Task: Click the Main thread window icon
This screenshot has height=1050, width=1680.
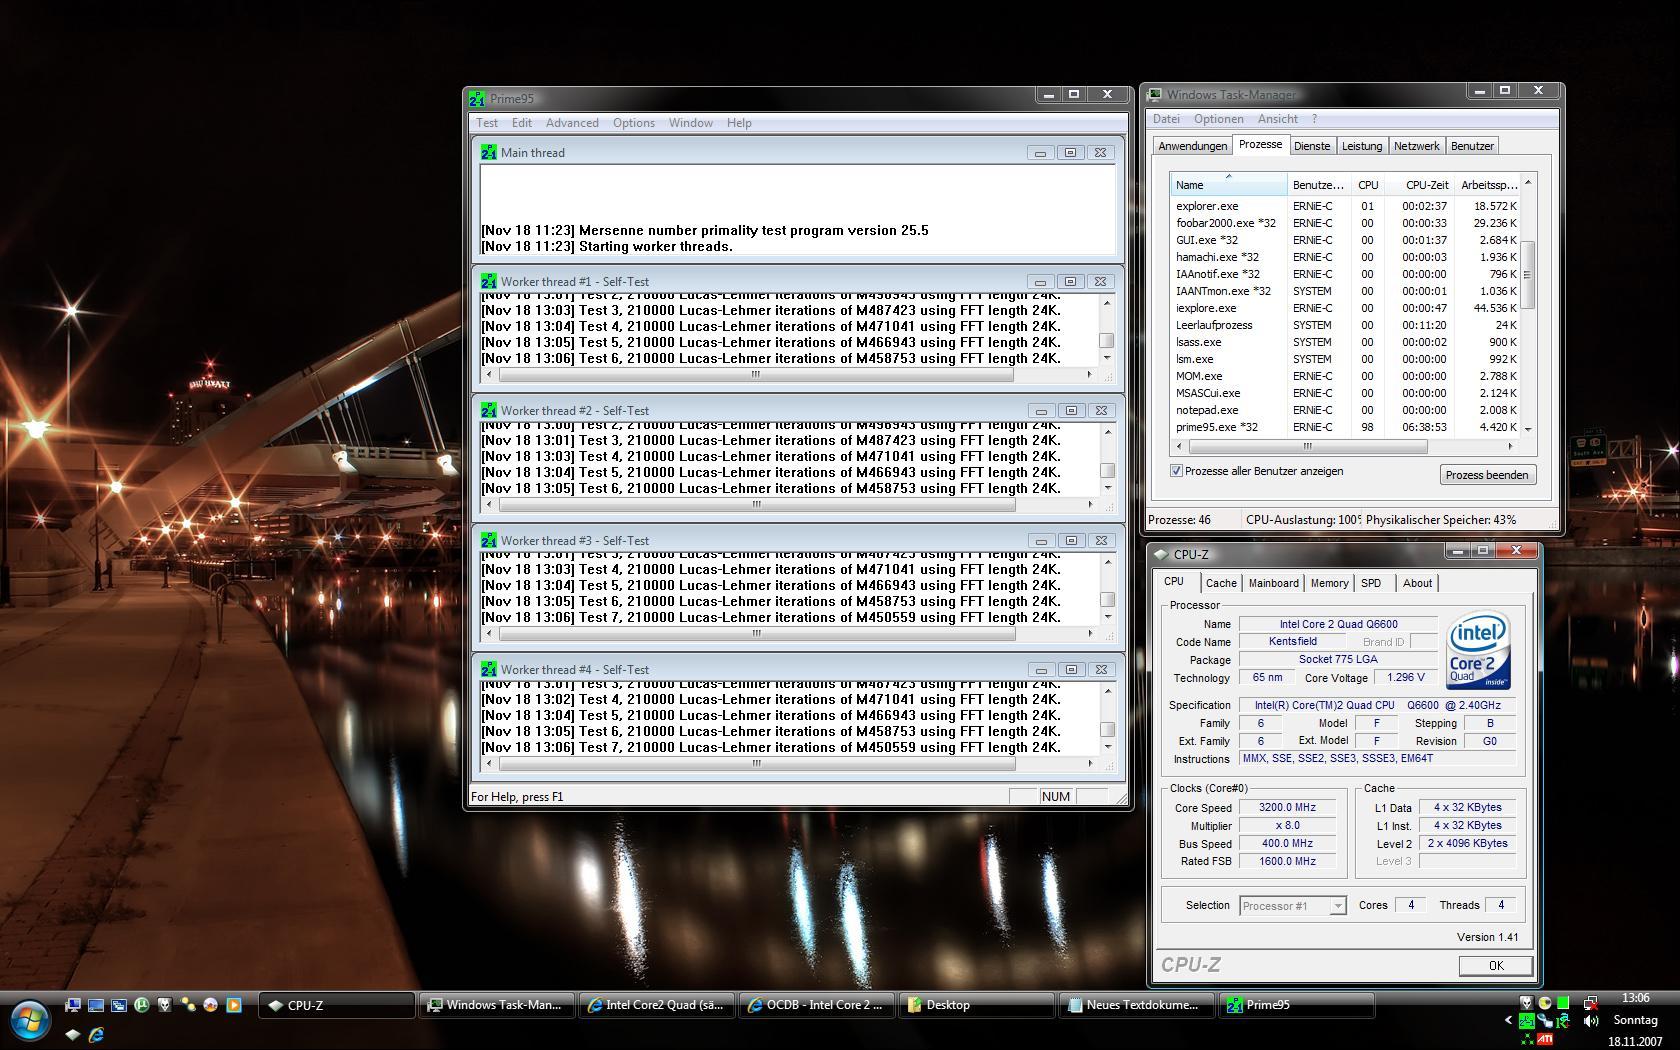Action: 488,152
